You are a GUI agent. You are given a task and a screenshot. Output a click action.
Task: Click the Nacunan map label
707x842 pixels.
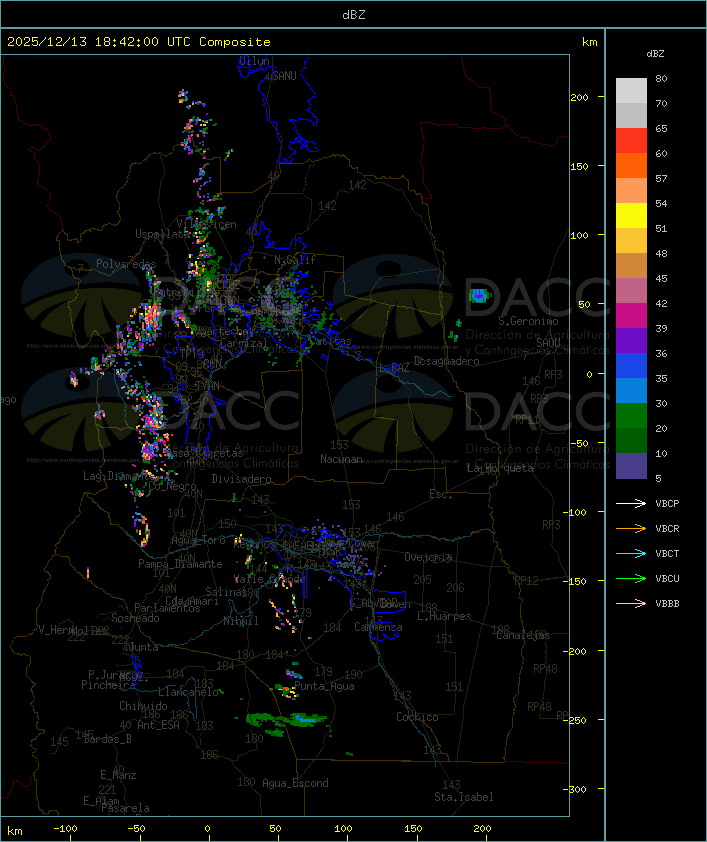tap(341, 459)
